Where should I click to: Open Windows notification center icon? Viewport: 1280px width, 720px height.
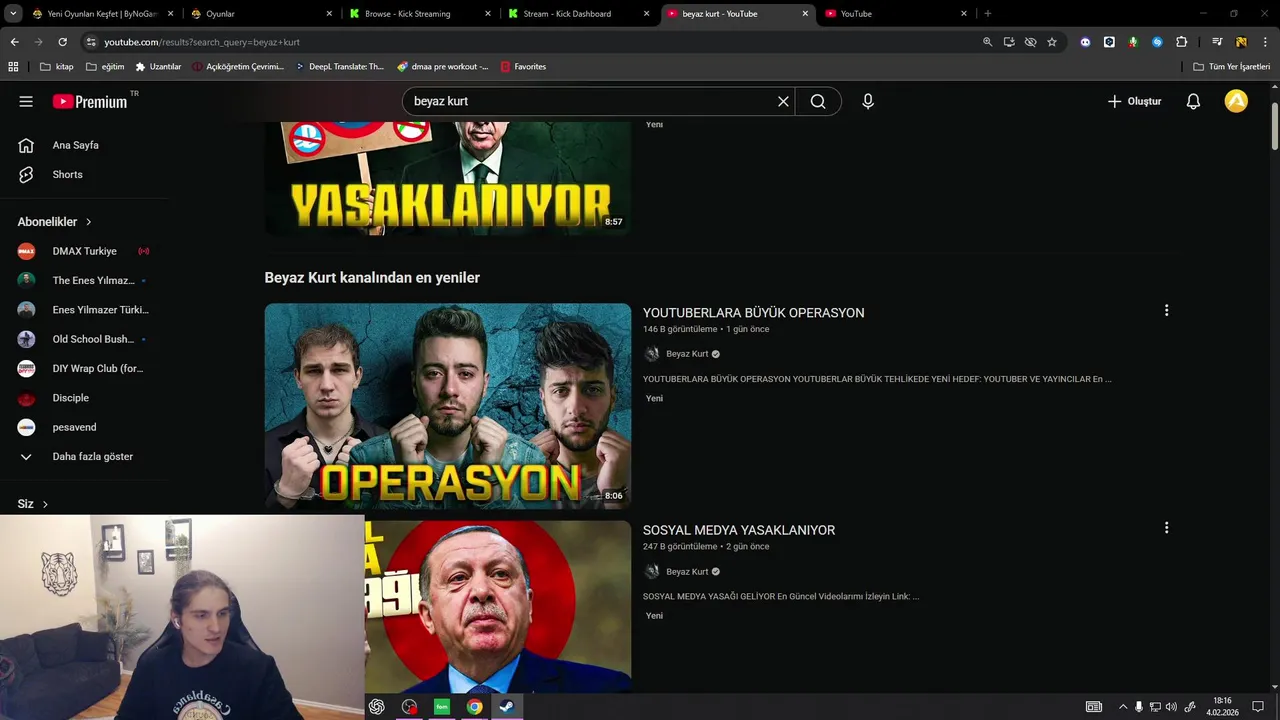click(x=1258, y=707)
